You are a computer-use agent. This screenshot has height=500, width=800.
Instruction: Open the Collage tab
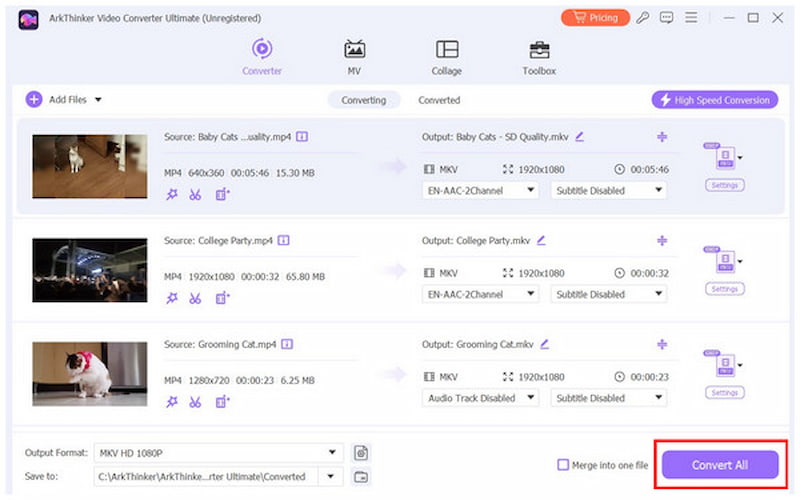point(447,57)
